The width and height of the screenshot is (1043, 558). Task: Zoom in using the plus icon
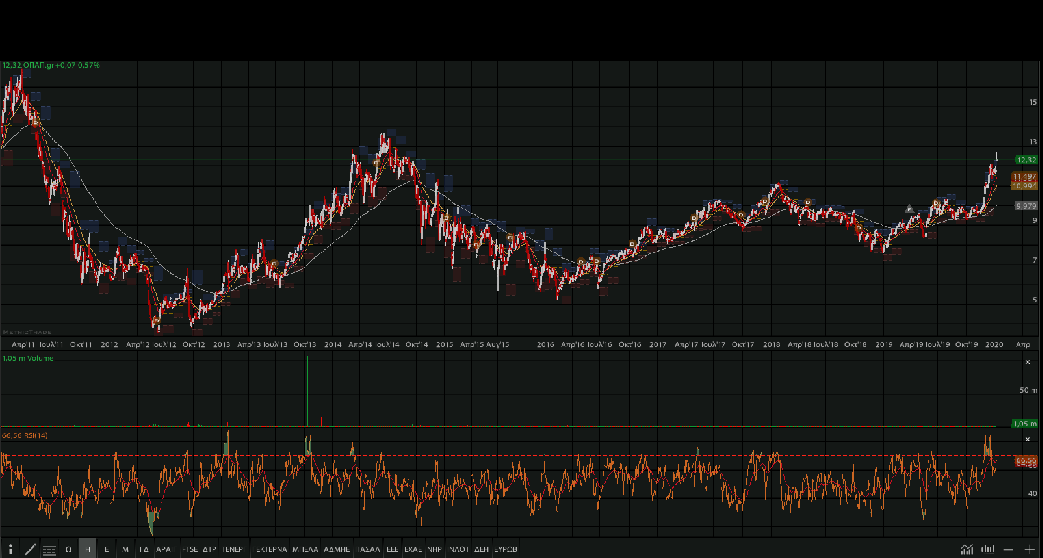tap(1029, 549)
